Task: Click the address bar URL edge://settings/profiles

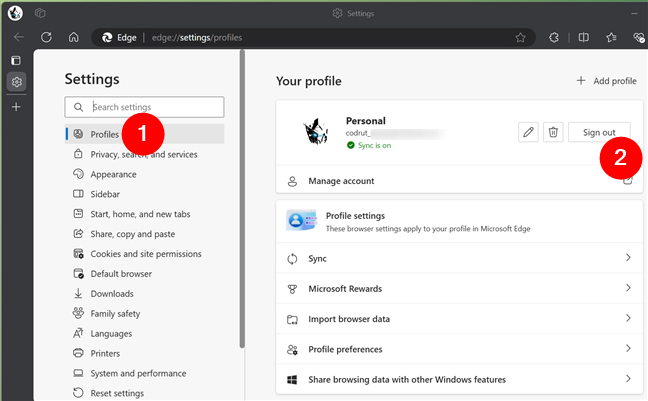Action: pyautogui.click(x=197, y=38)
